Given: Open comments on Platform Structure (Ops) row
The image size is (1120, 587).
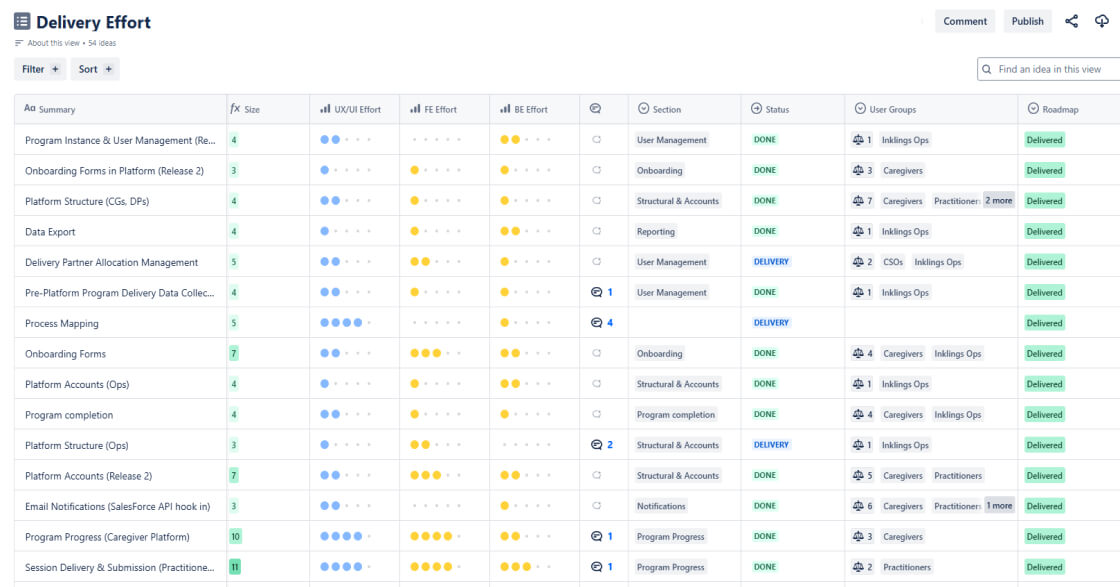Looking at the screenshot, I should [x=601, y=445].
